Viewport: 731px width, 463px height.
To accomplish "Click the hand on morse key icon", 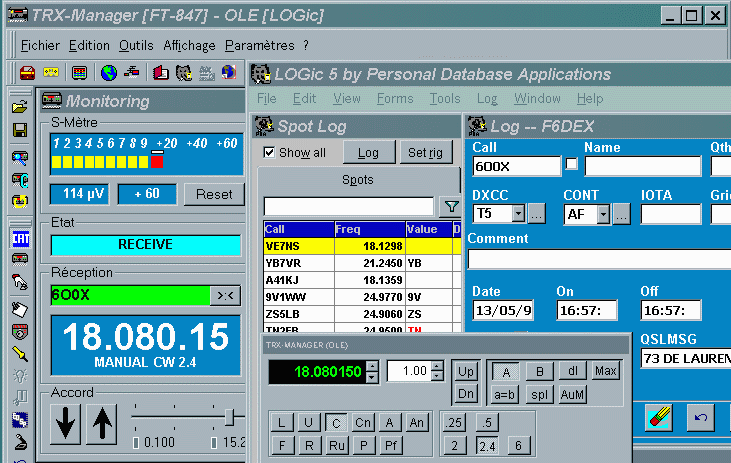I will pyautogui.click(x=20, y=282).
